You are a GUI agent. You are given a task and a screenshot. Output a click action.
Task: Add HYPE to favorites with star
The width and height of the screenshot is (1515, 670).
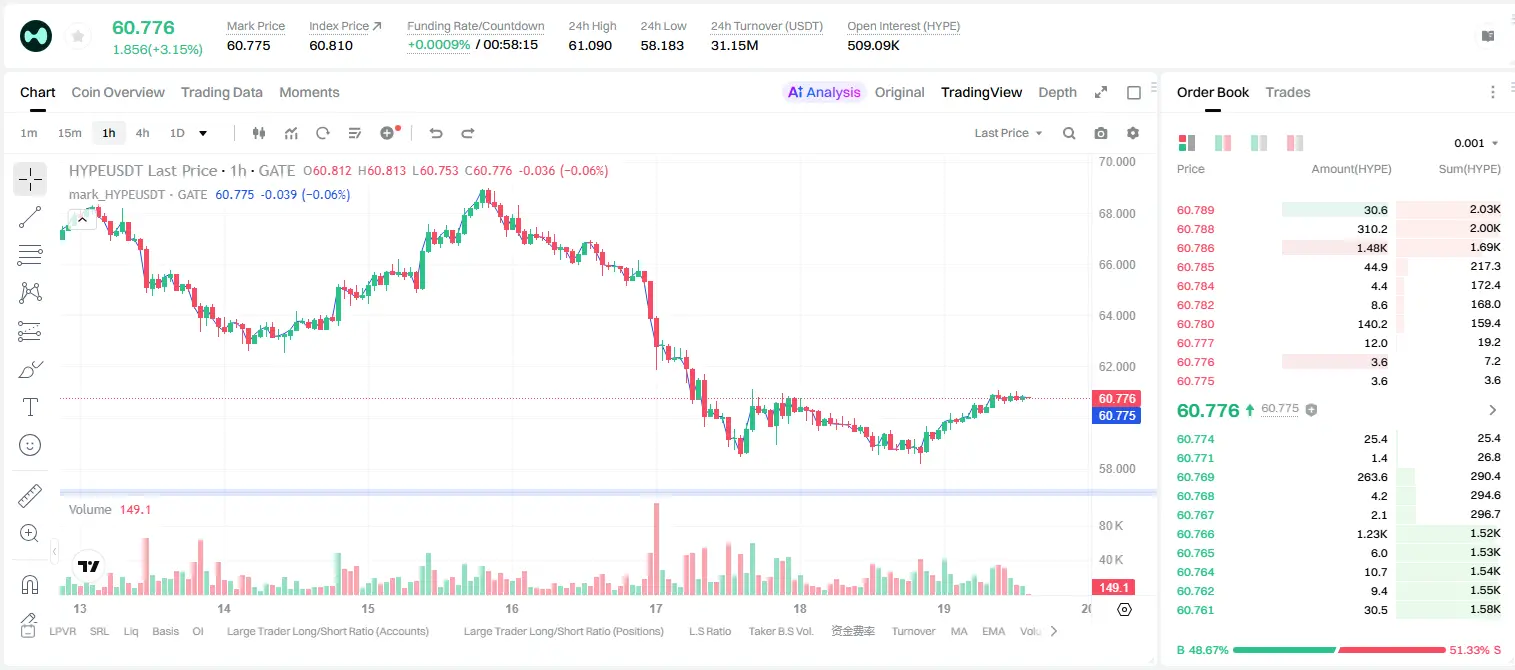click(x=77, y=36)
